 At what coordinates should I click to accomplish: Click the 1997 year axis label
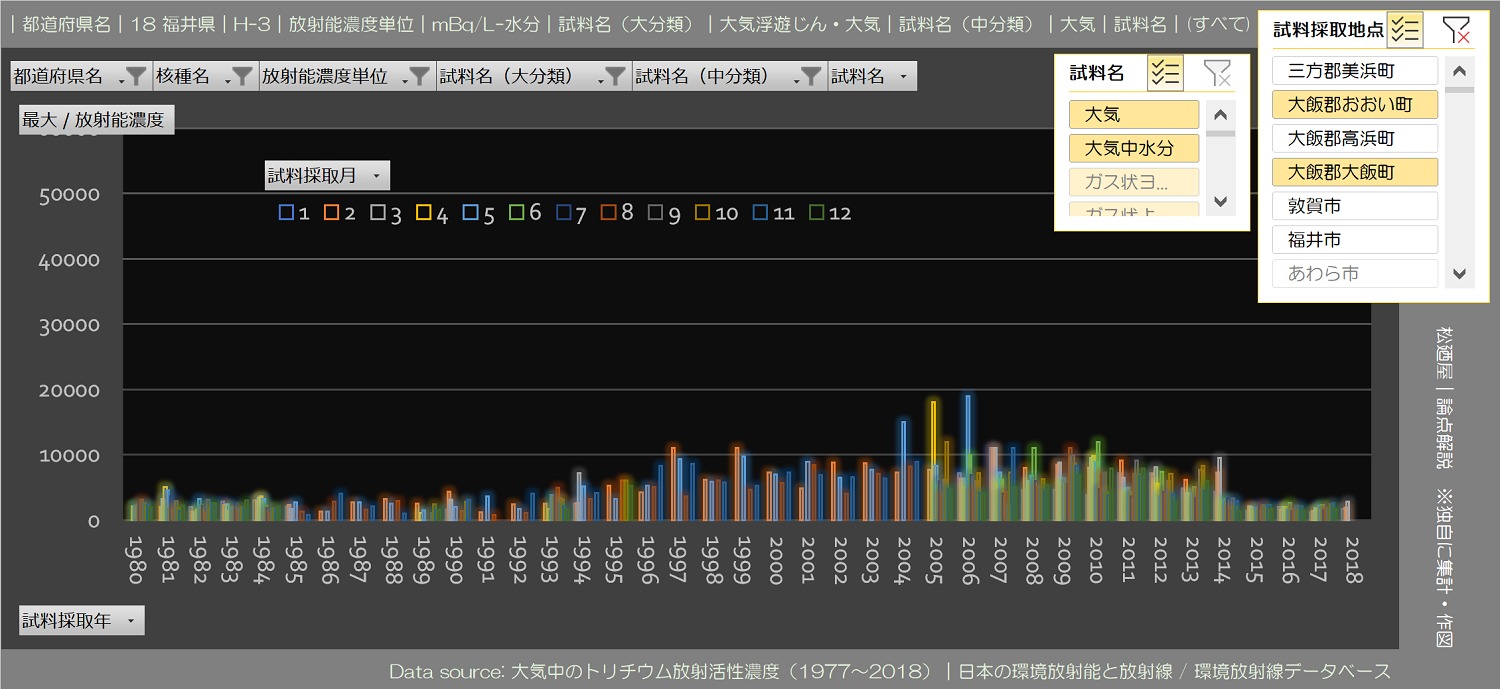click(680, 560)
